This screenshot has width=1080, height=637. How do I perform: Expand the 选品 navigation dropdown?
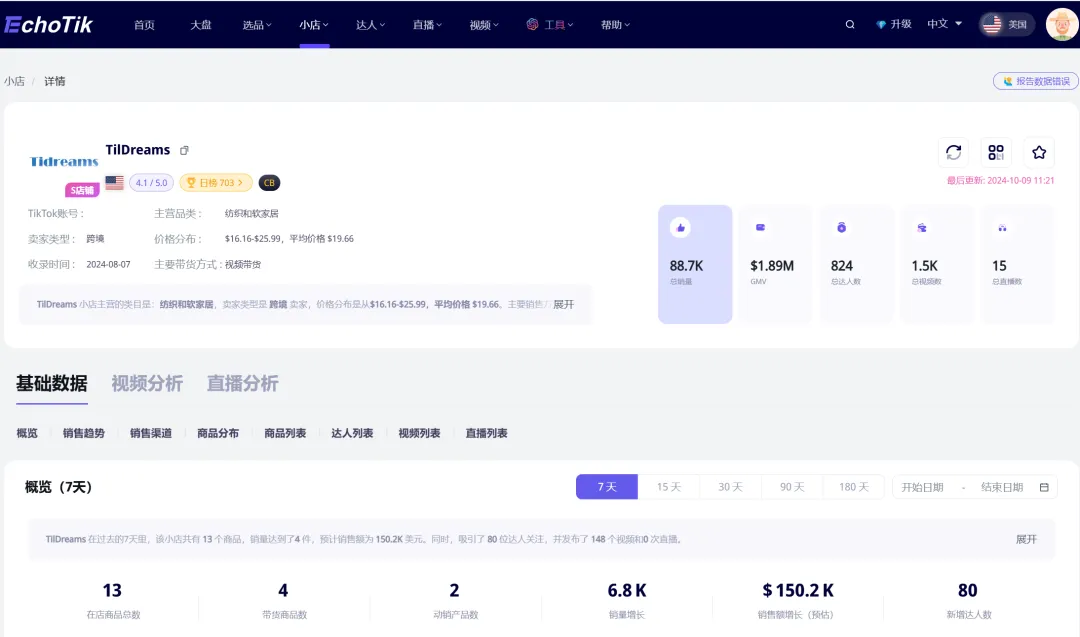(x=257, y=25)
